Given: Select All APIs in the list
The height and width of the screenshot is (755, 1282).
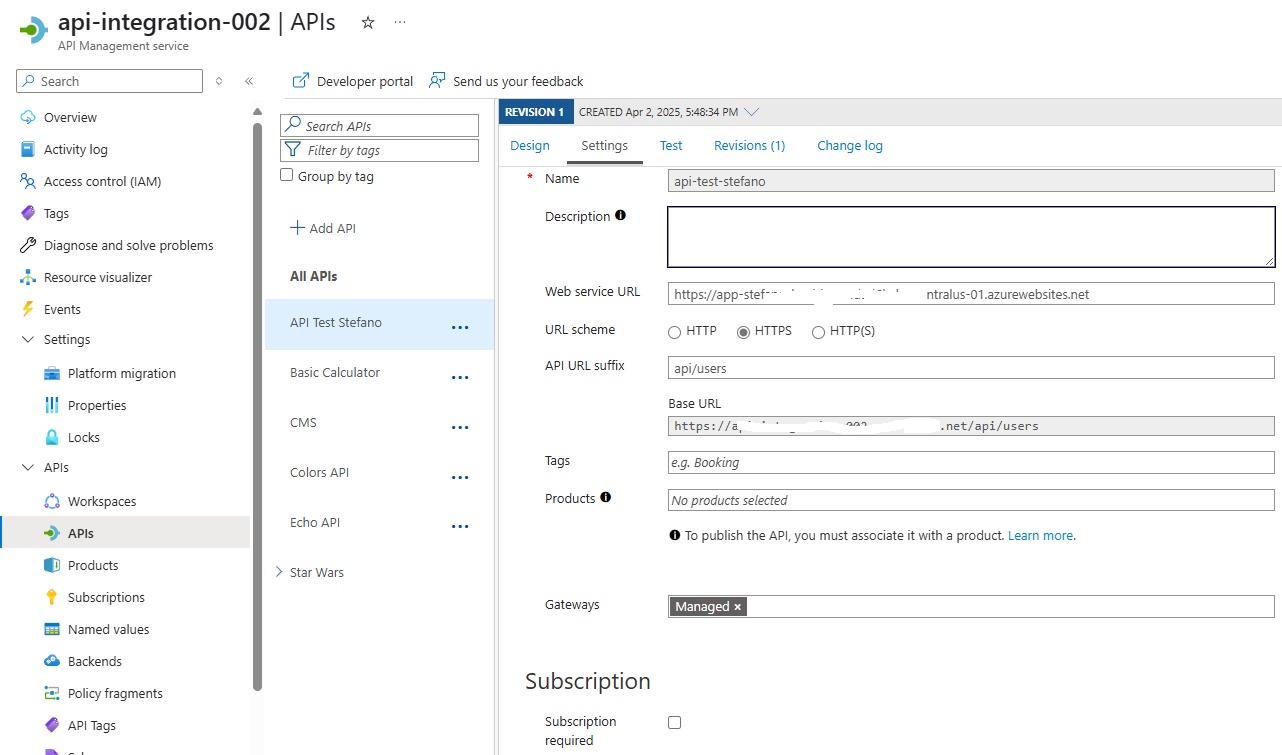Looking at the screenshot, I should pos(314,276).
